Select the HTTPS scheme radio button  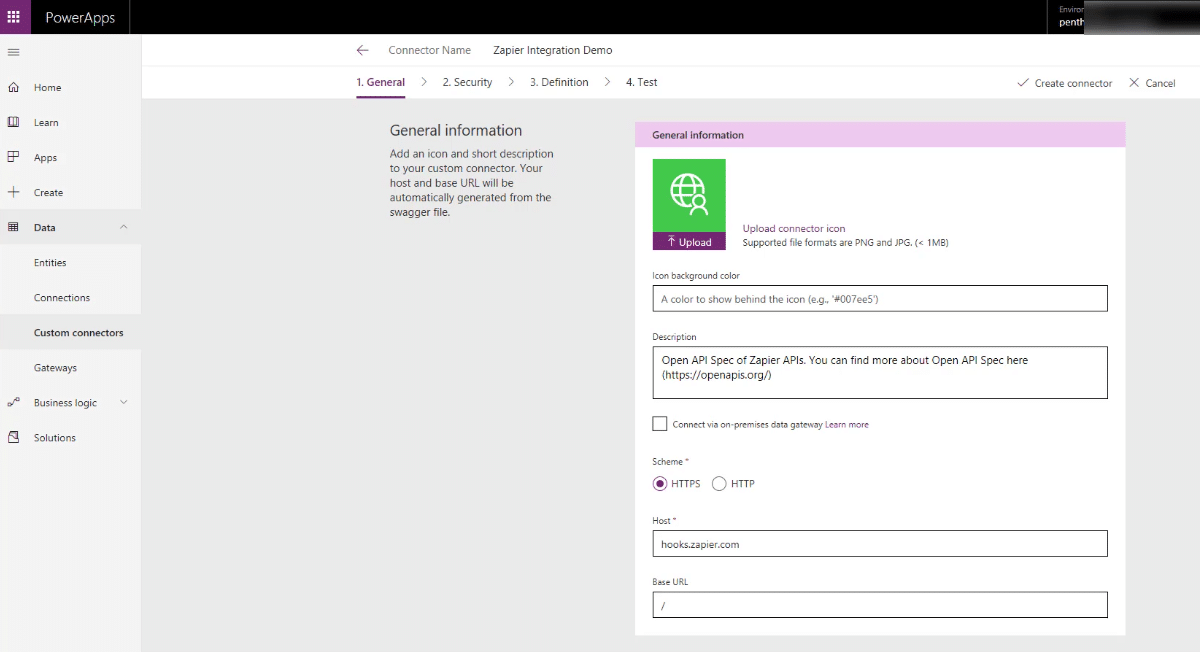pyautogui.click(x=660, y=484)
